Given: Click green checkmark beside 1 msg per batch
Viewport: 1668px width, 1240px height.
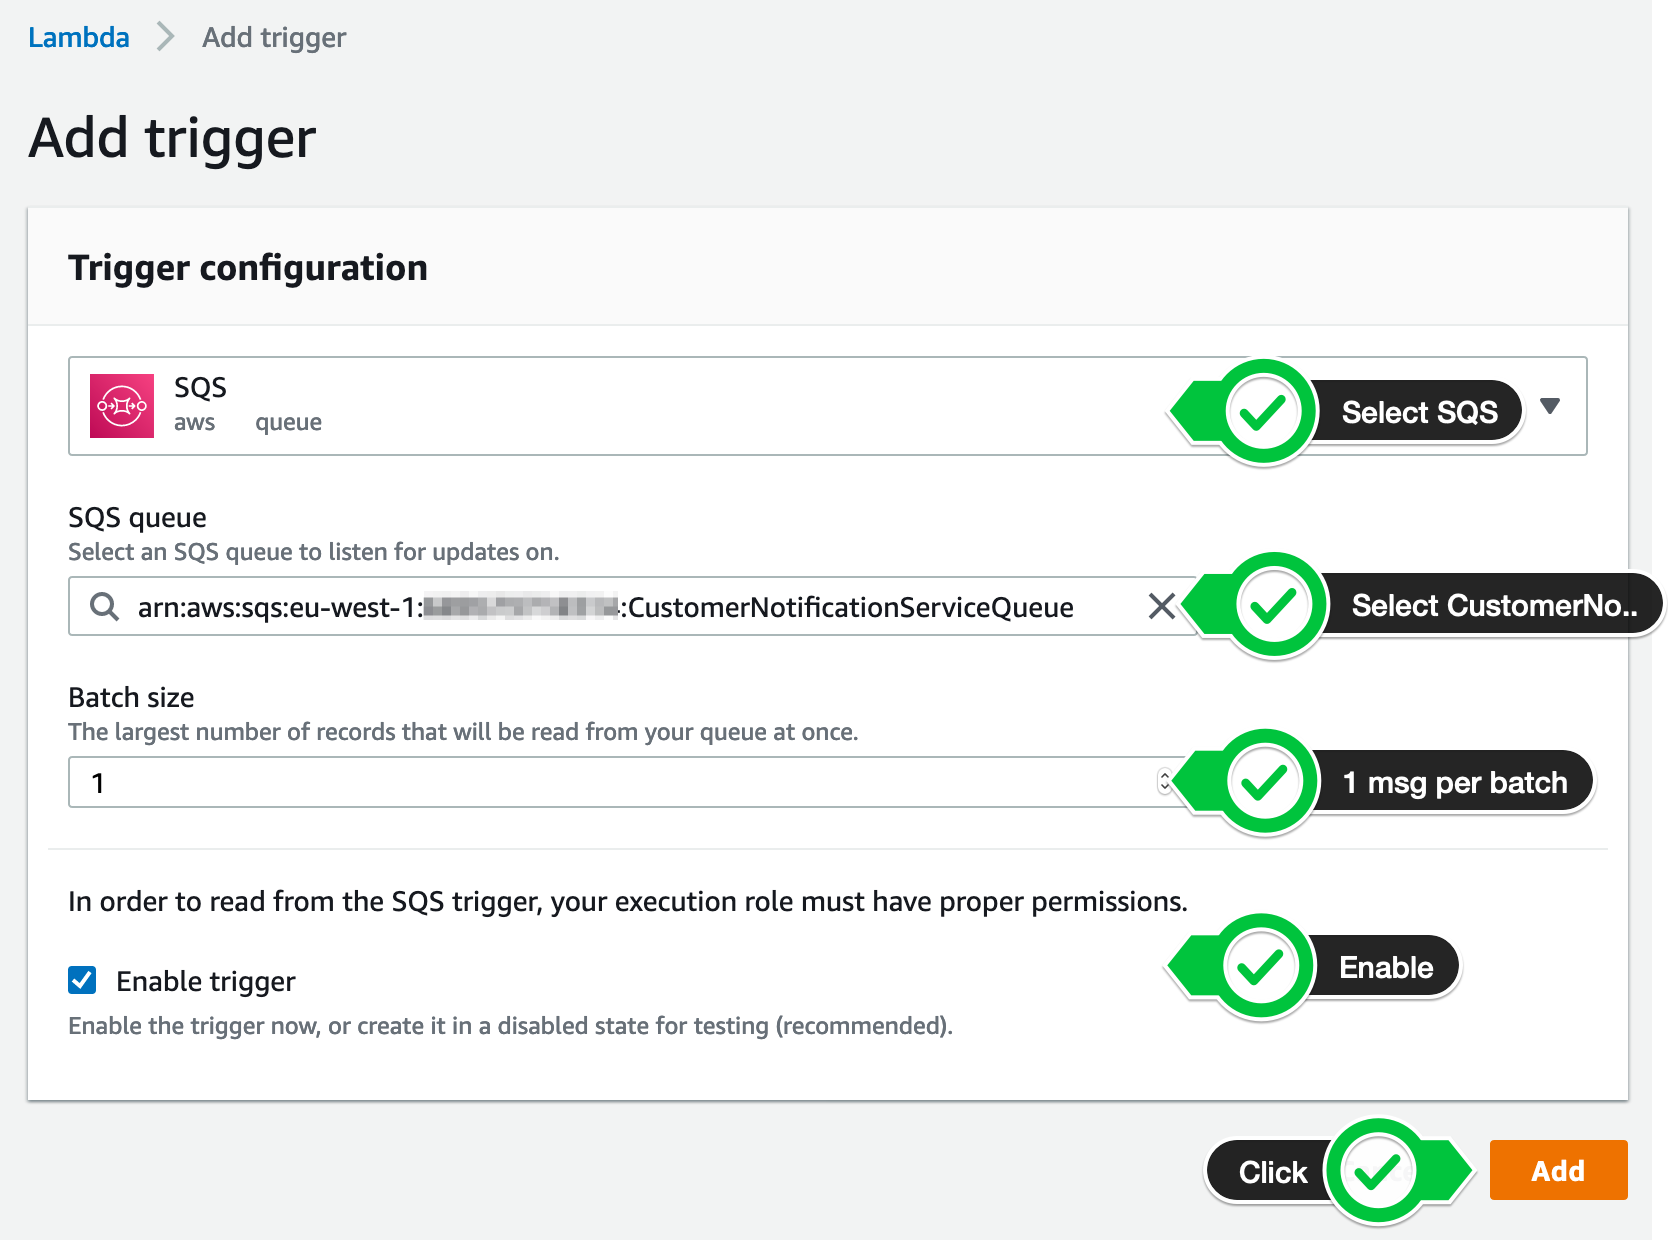Looking at the screenshot, I should (1265, 782).
